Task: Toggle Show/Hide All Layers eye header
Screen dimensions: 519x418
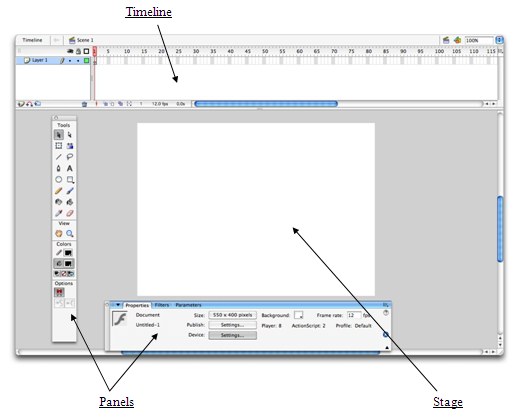Action: [70, 51]
